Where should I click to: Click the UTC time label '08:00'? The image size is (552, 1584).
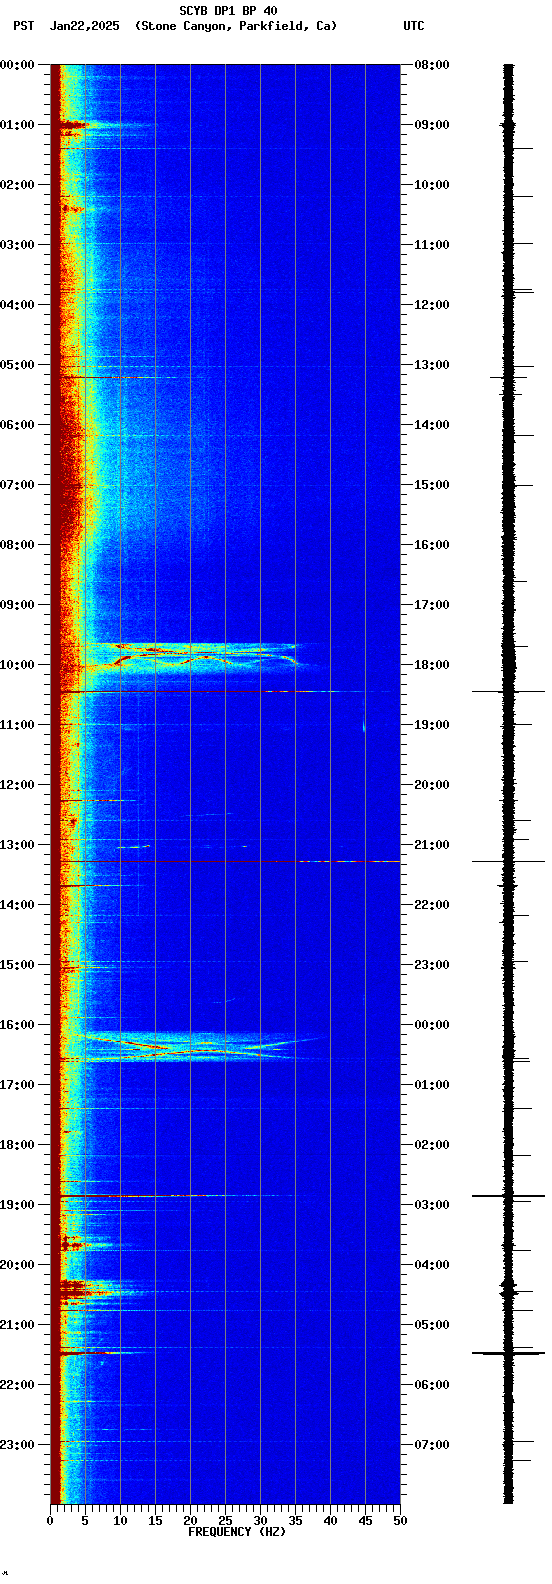[432, 65]
